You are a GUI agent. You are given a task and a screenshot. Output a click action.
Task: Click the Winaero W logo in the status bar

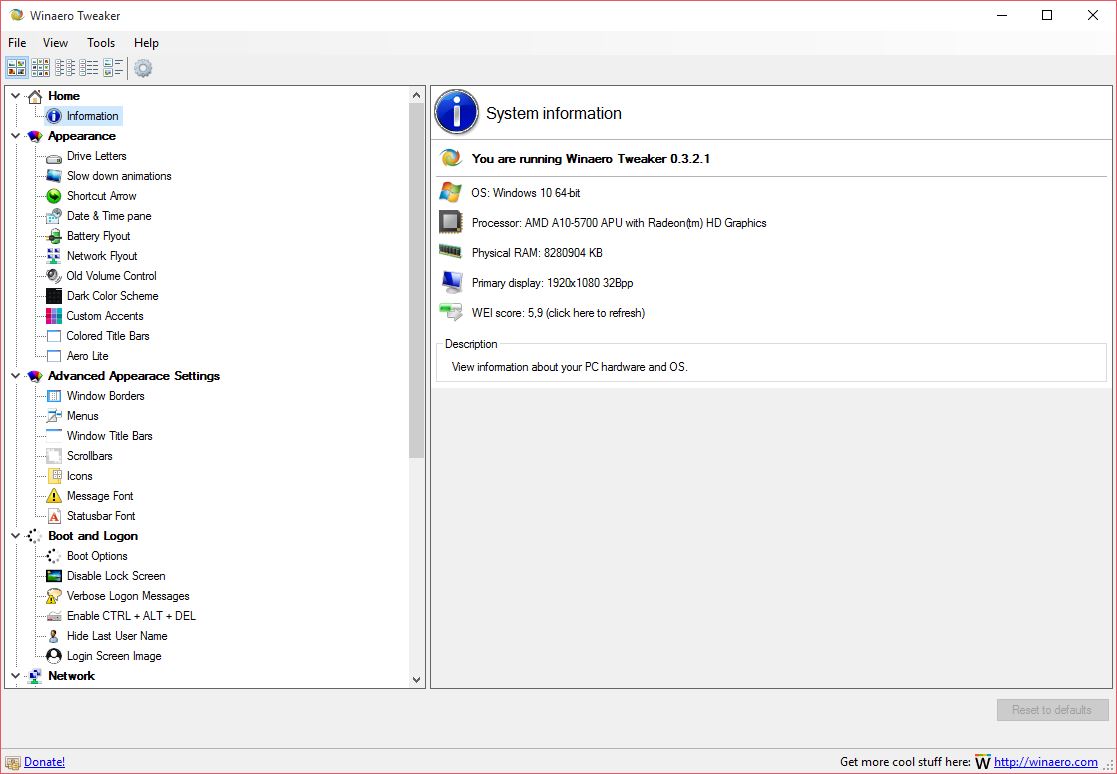[x=982, y=762]
